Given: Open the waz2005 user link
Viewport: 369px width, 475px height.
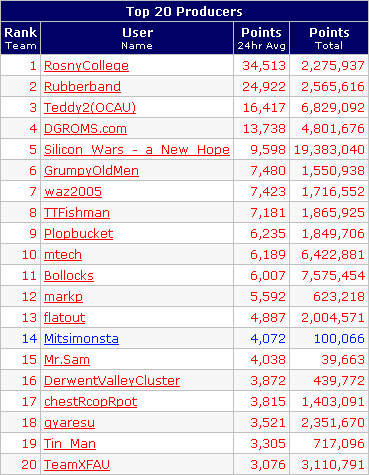Looking at the screenshot, I should (73, 192).
